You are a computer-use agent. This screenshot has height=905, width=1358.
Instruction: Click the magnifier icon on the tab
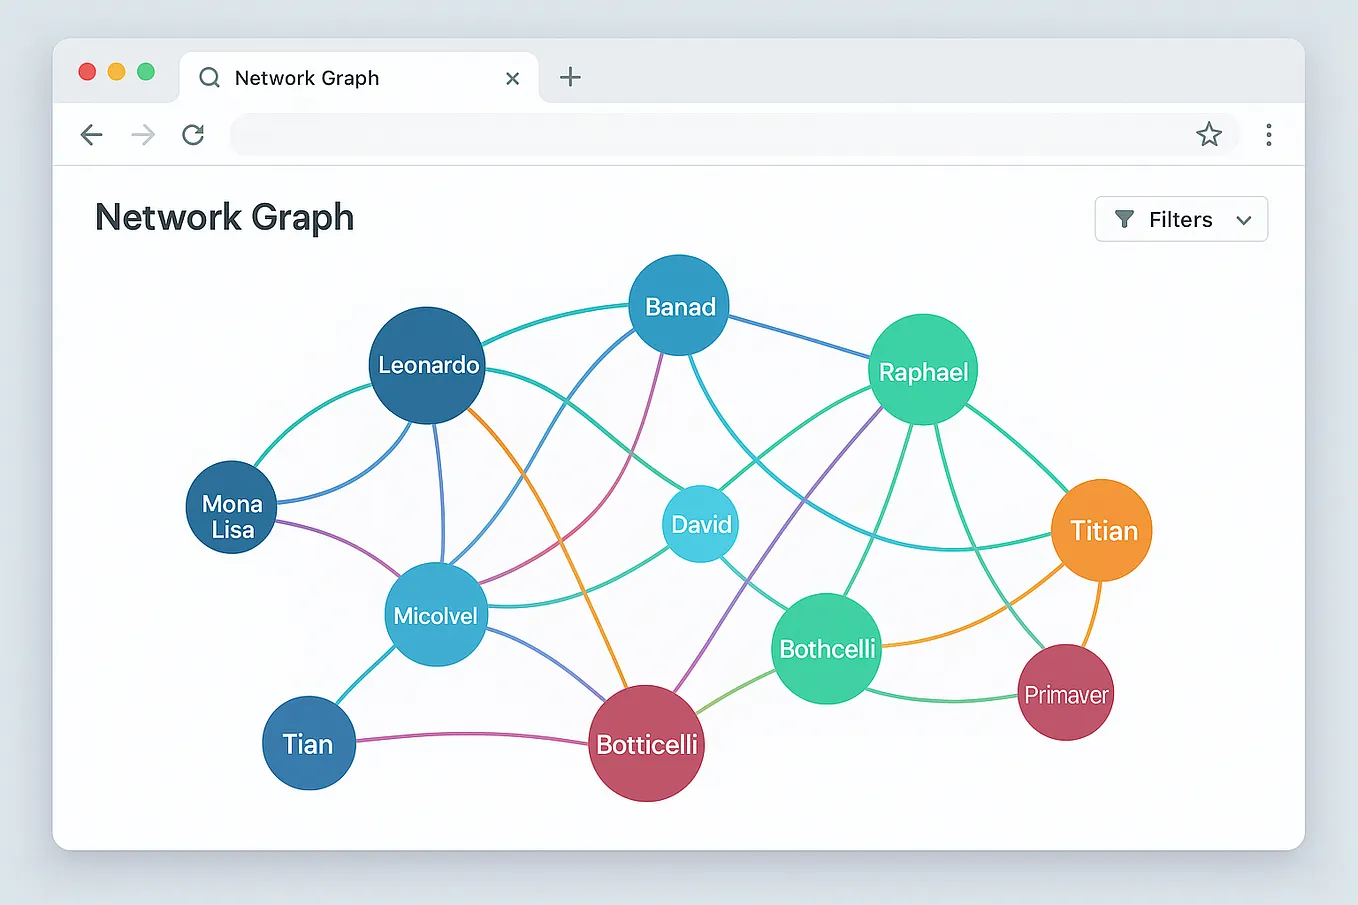[x=208, y=77]
